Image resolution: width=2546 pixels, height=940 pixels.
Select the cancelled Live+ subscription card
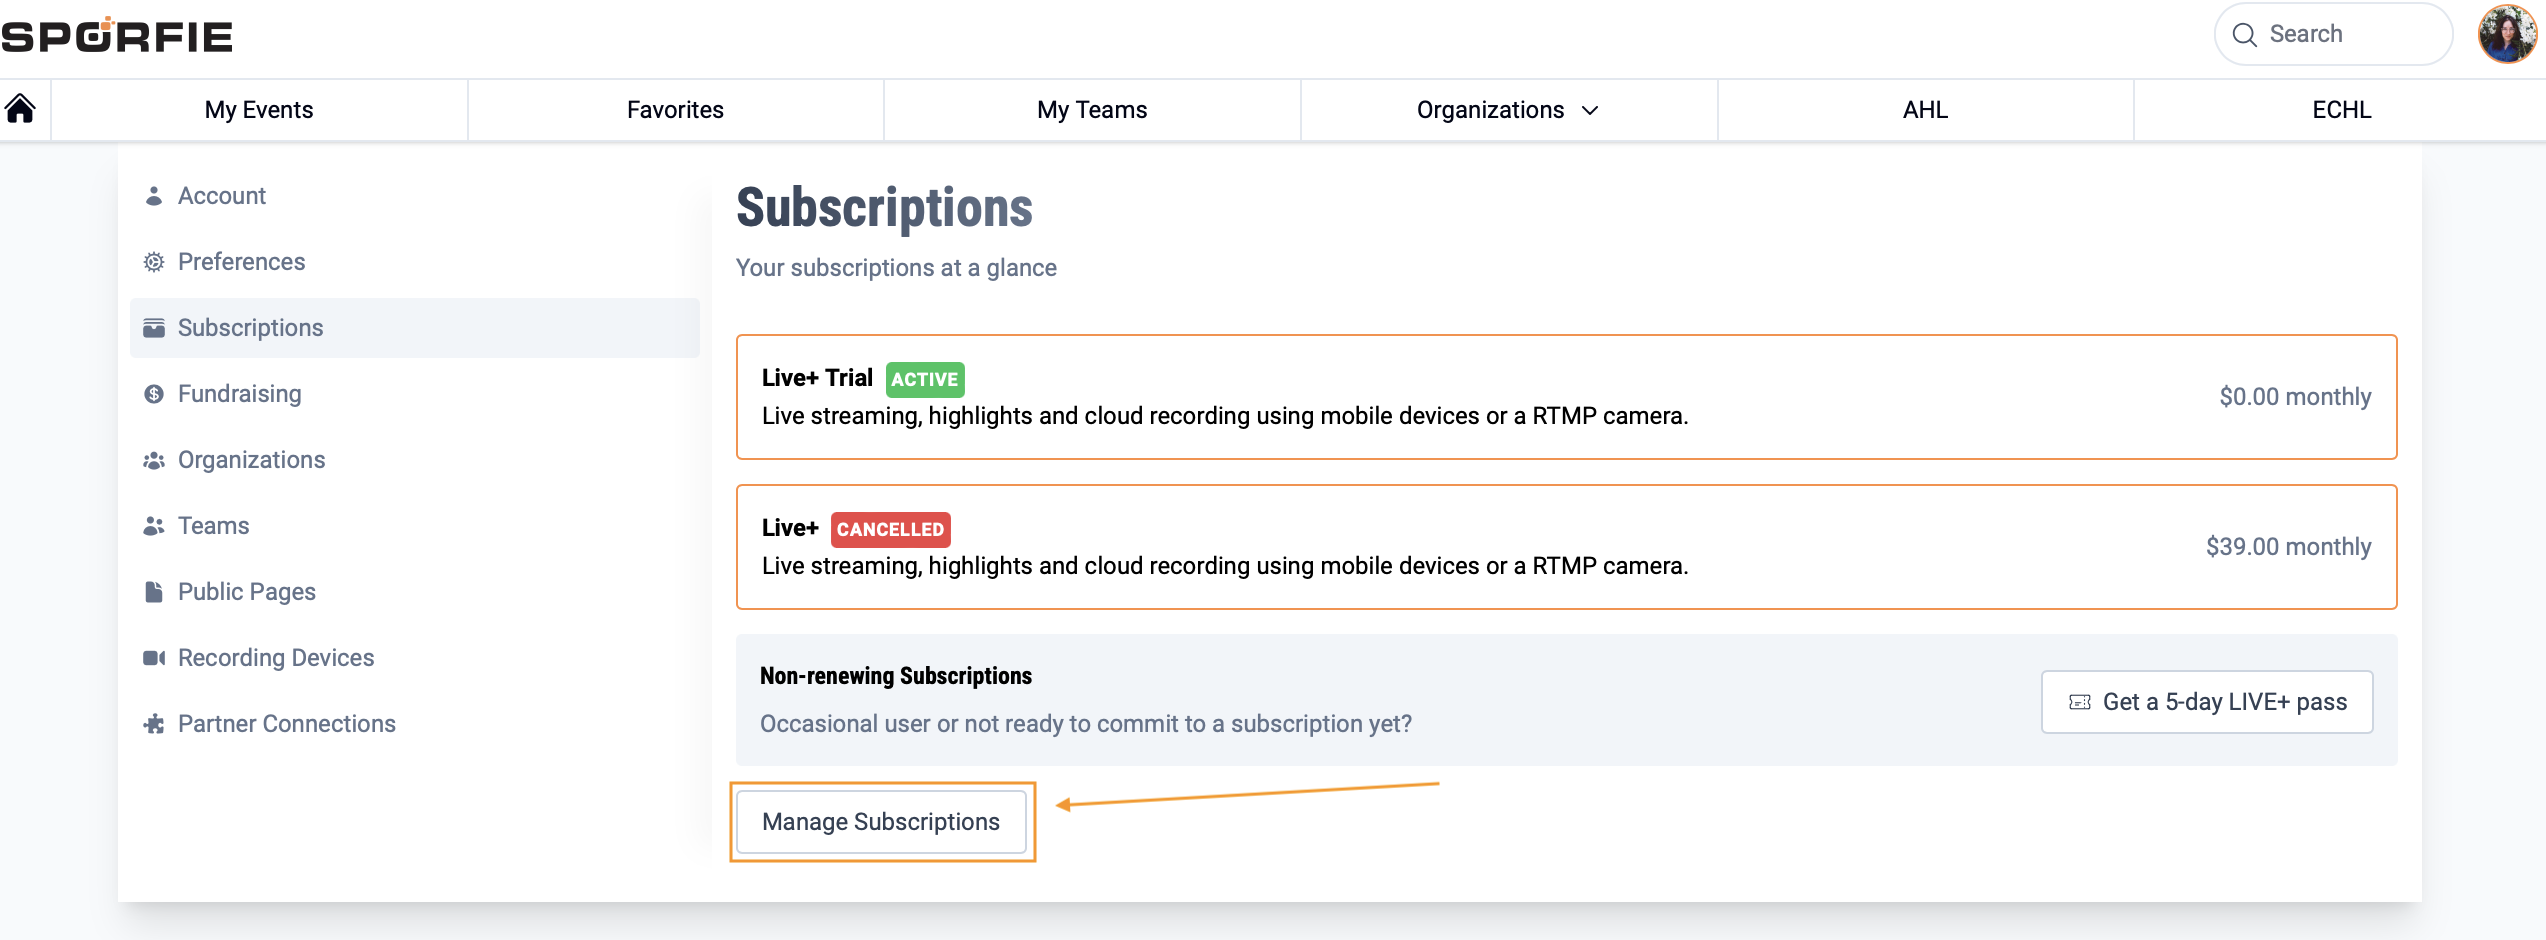point(1566,547)
